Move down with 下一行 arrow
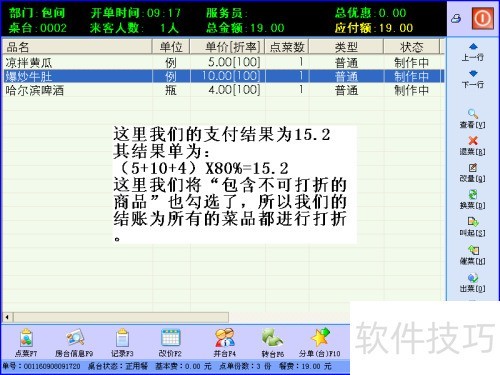The image size is (500, 375). point(473,79)
